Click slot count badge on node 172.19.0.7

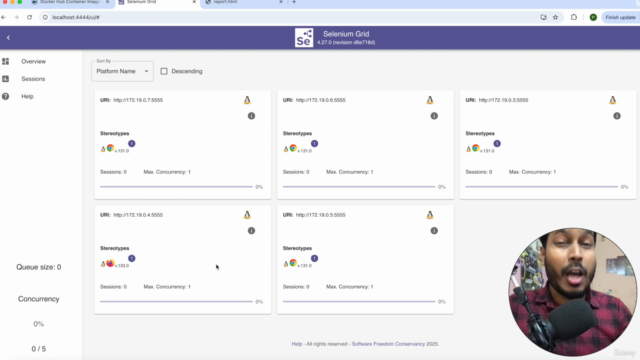pos(131,144)
